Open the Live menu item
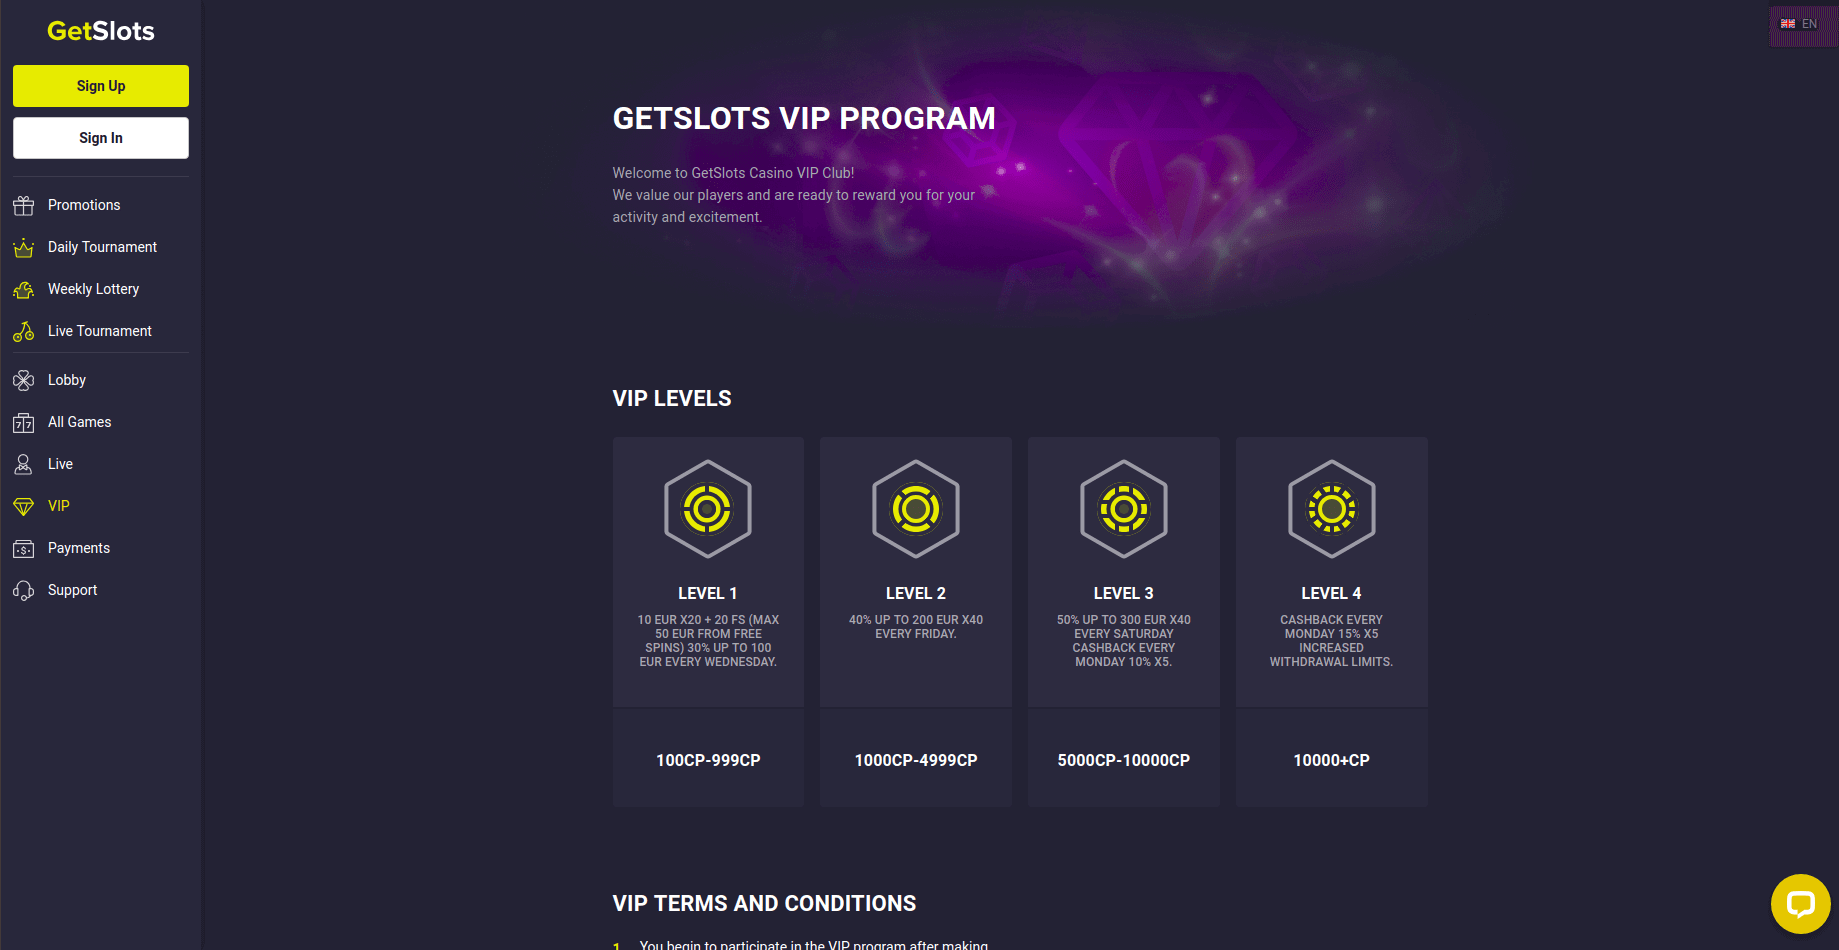The height and width of the screenshot is (950, 1839). coord(60,464)
